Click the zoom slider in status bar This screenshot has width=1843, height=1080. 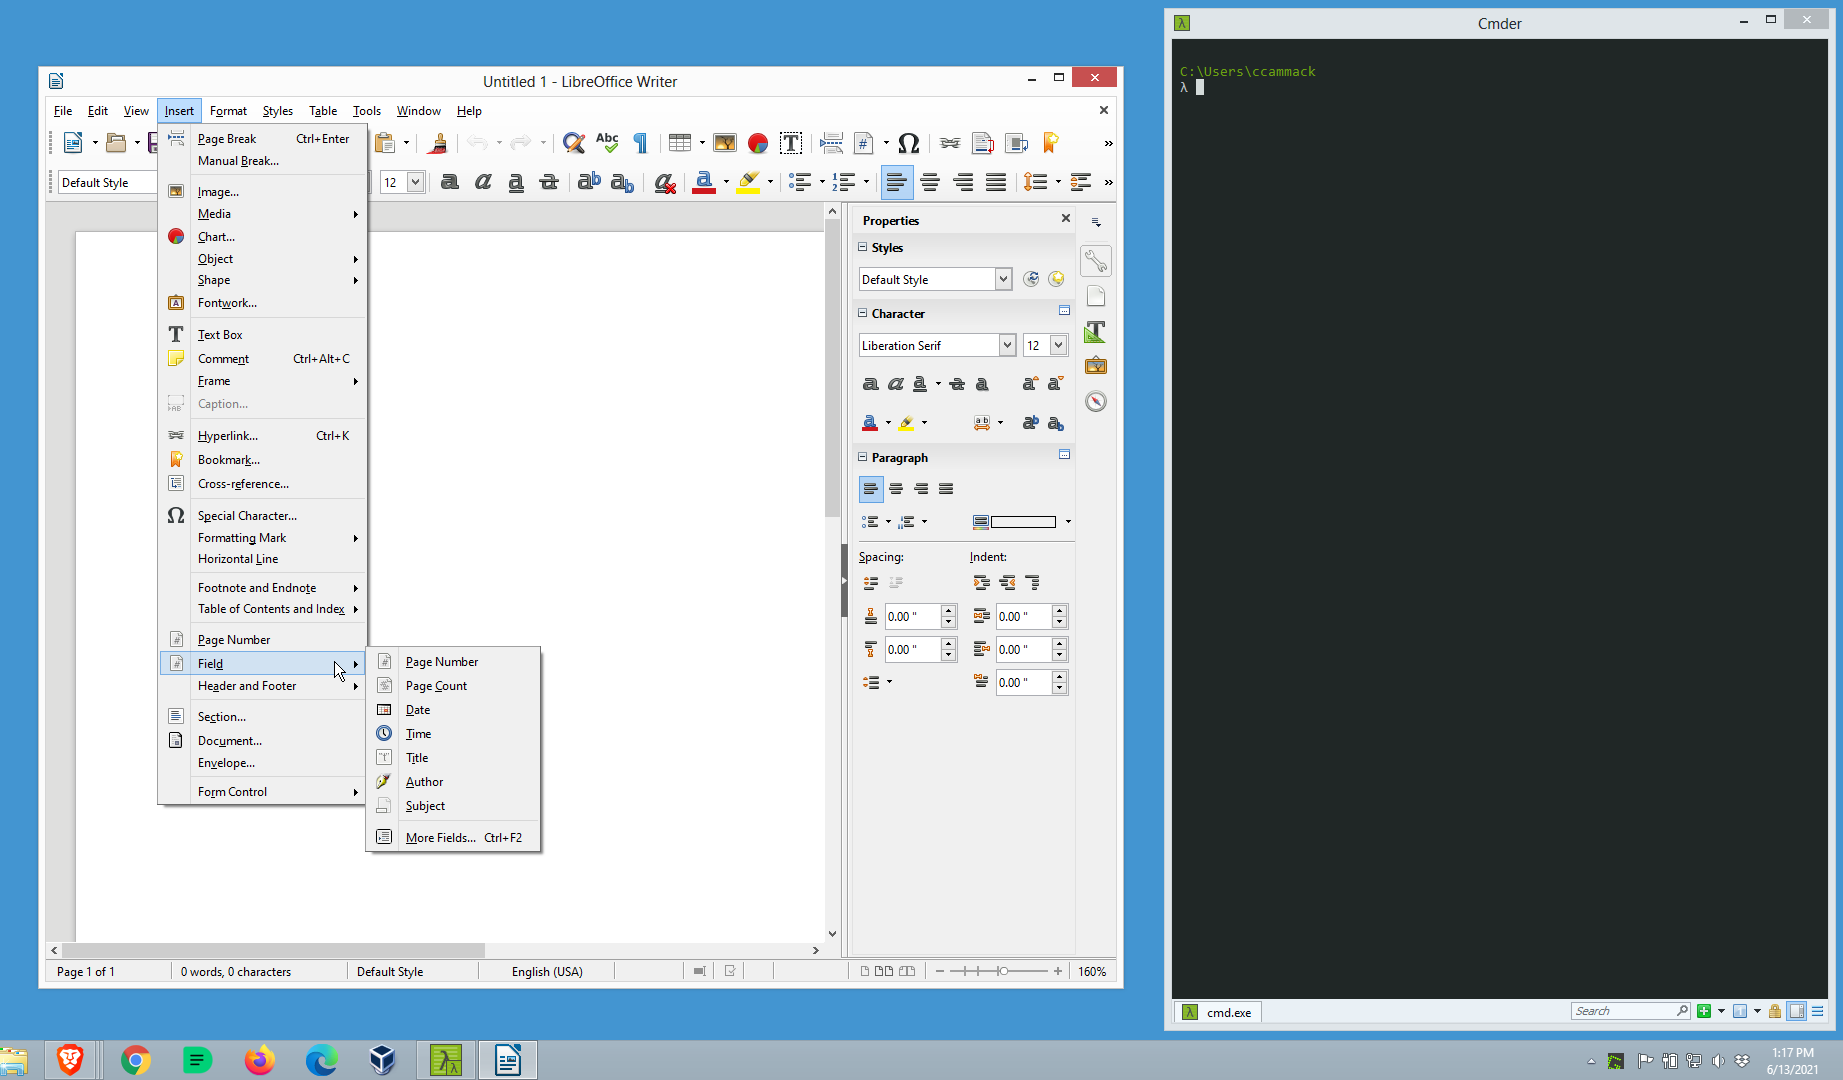point(1002,971)
